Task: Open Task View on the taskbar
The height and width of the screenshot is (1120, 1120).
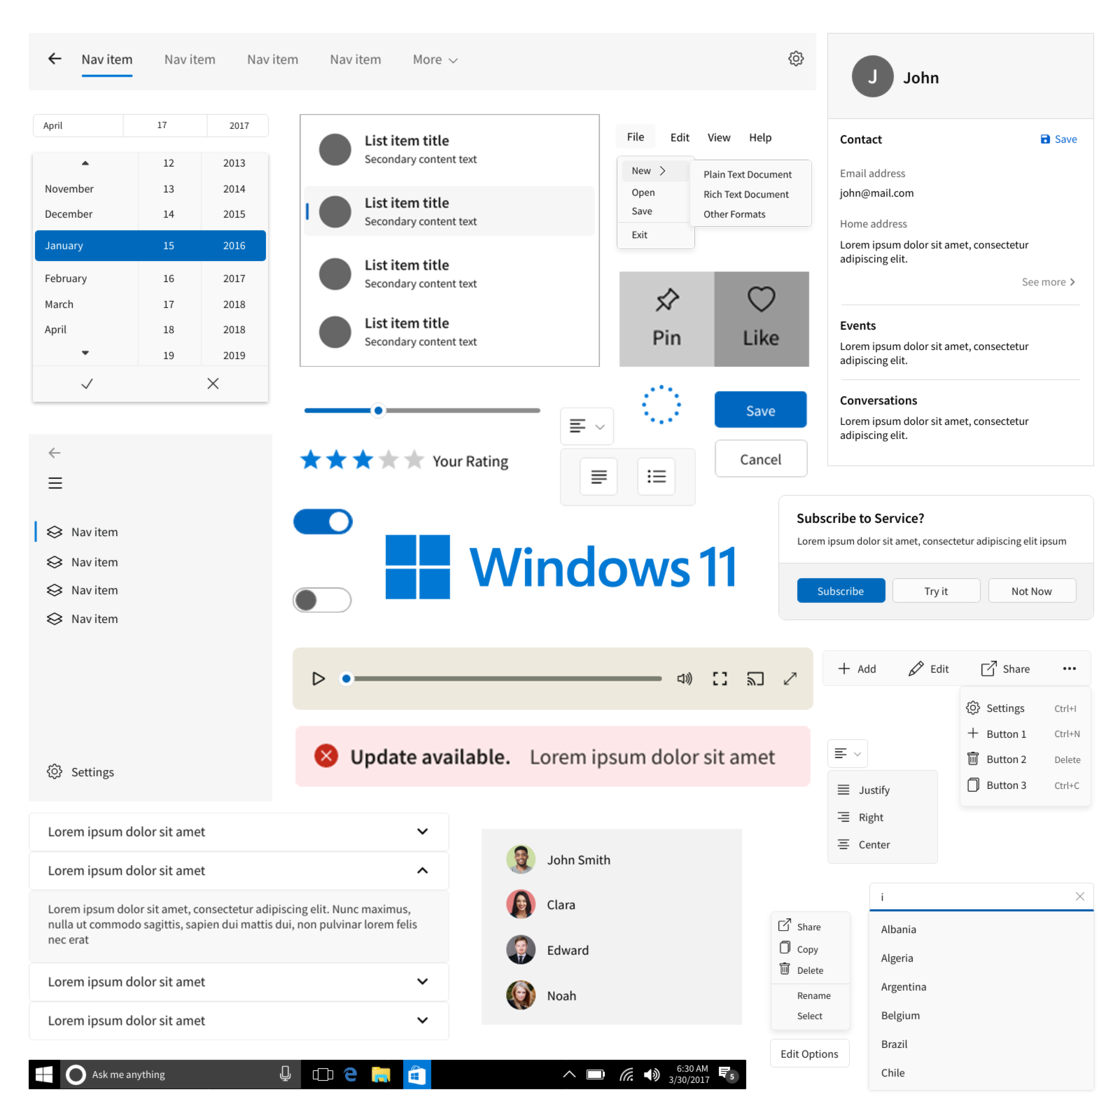Action: click(x=323, y=1074)
